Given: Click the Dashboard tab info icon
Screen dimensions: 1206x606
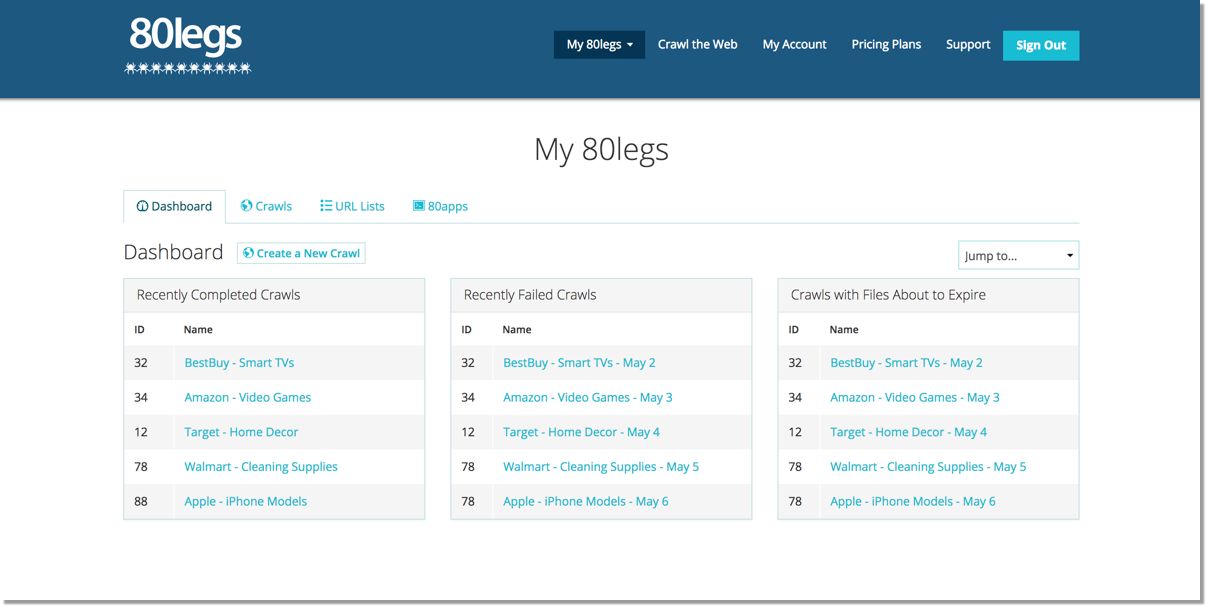Looking at the screenshot, I should (142, 206).
